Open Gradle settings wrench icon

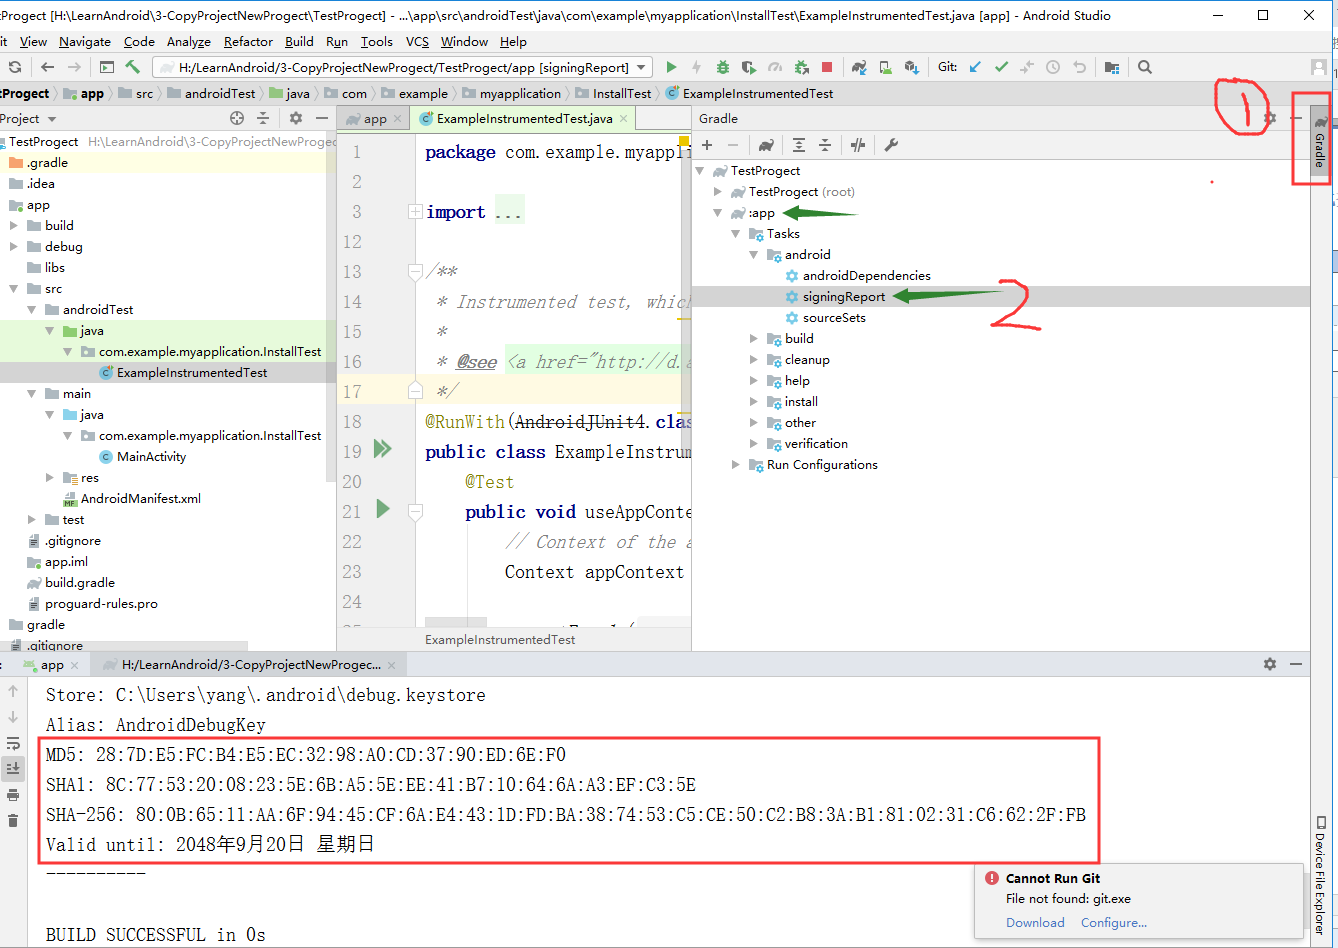[891, 145]
